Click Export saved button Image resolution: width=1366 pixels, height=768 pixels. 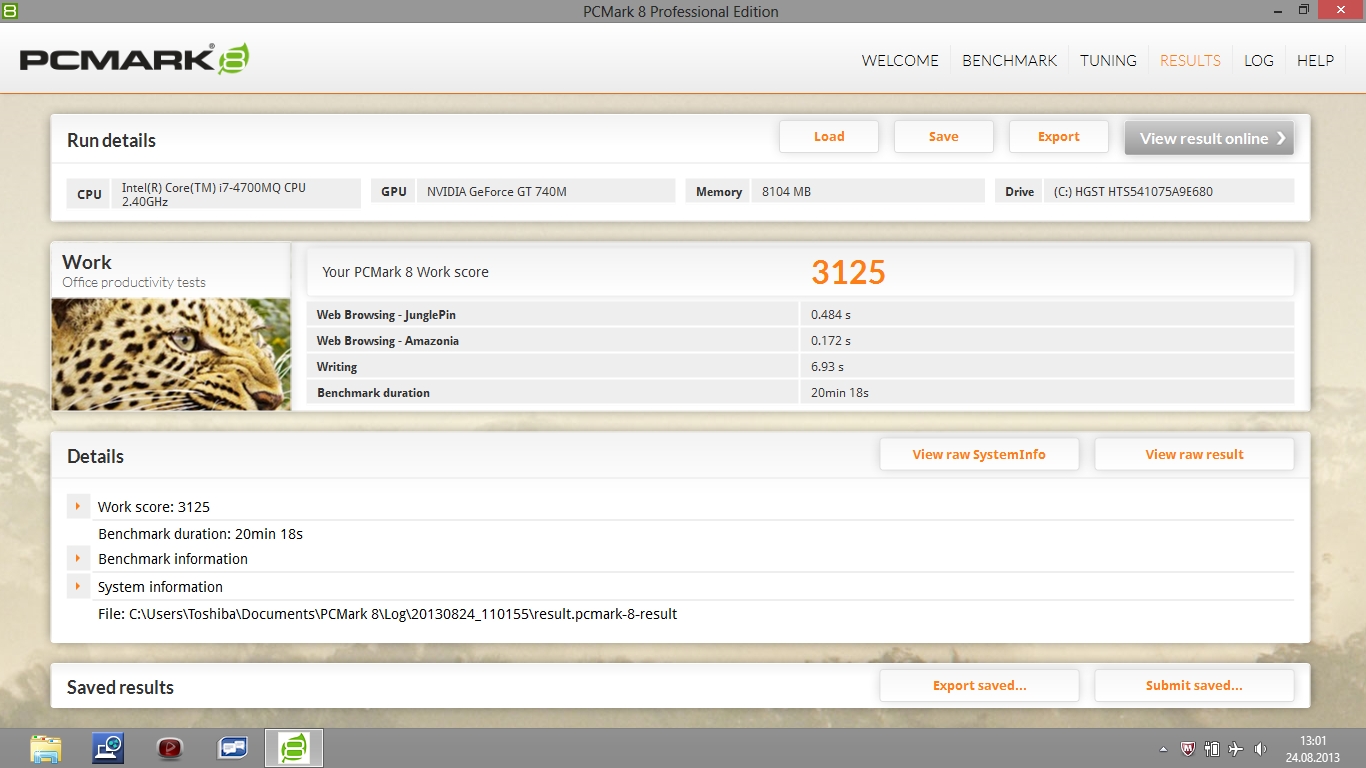click(979, 686)
